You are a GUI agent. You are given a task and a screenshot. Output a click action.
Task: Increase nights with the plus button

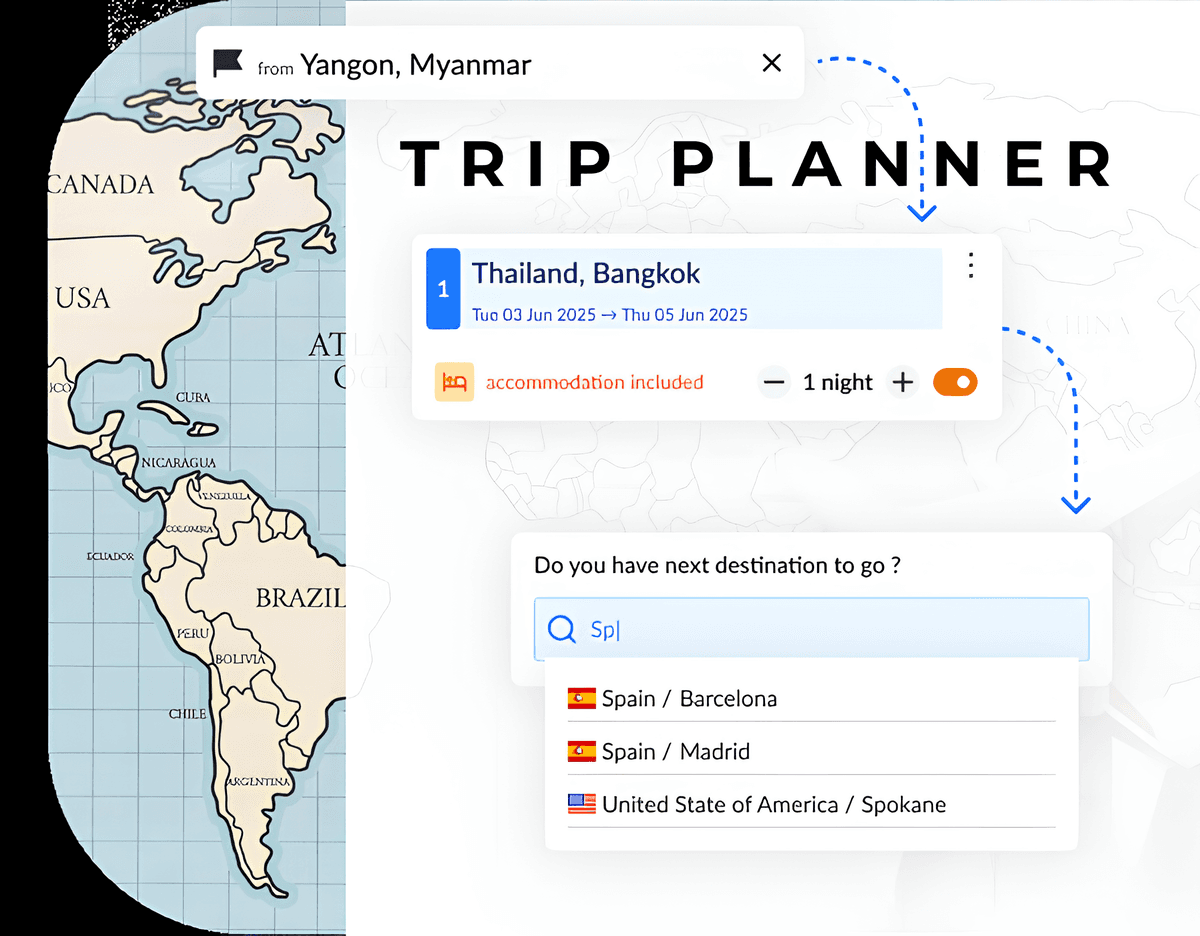click(903, 382)
